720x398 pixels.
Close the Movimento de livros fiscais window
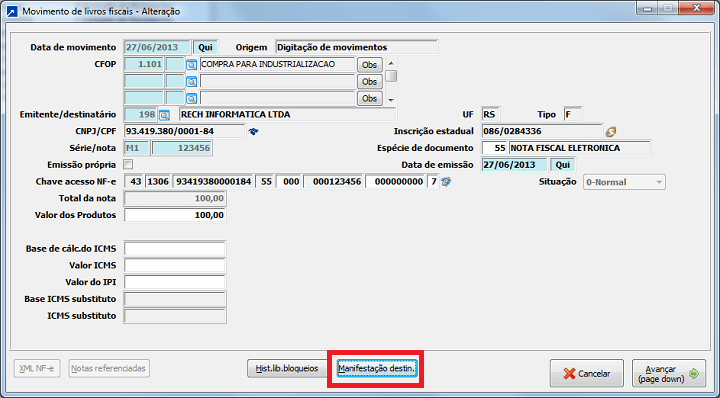(697, 8)
